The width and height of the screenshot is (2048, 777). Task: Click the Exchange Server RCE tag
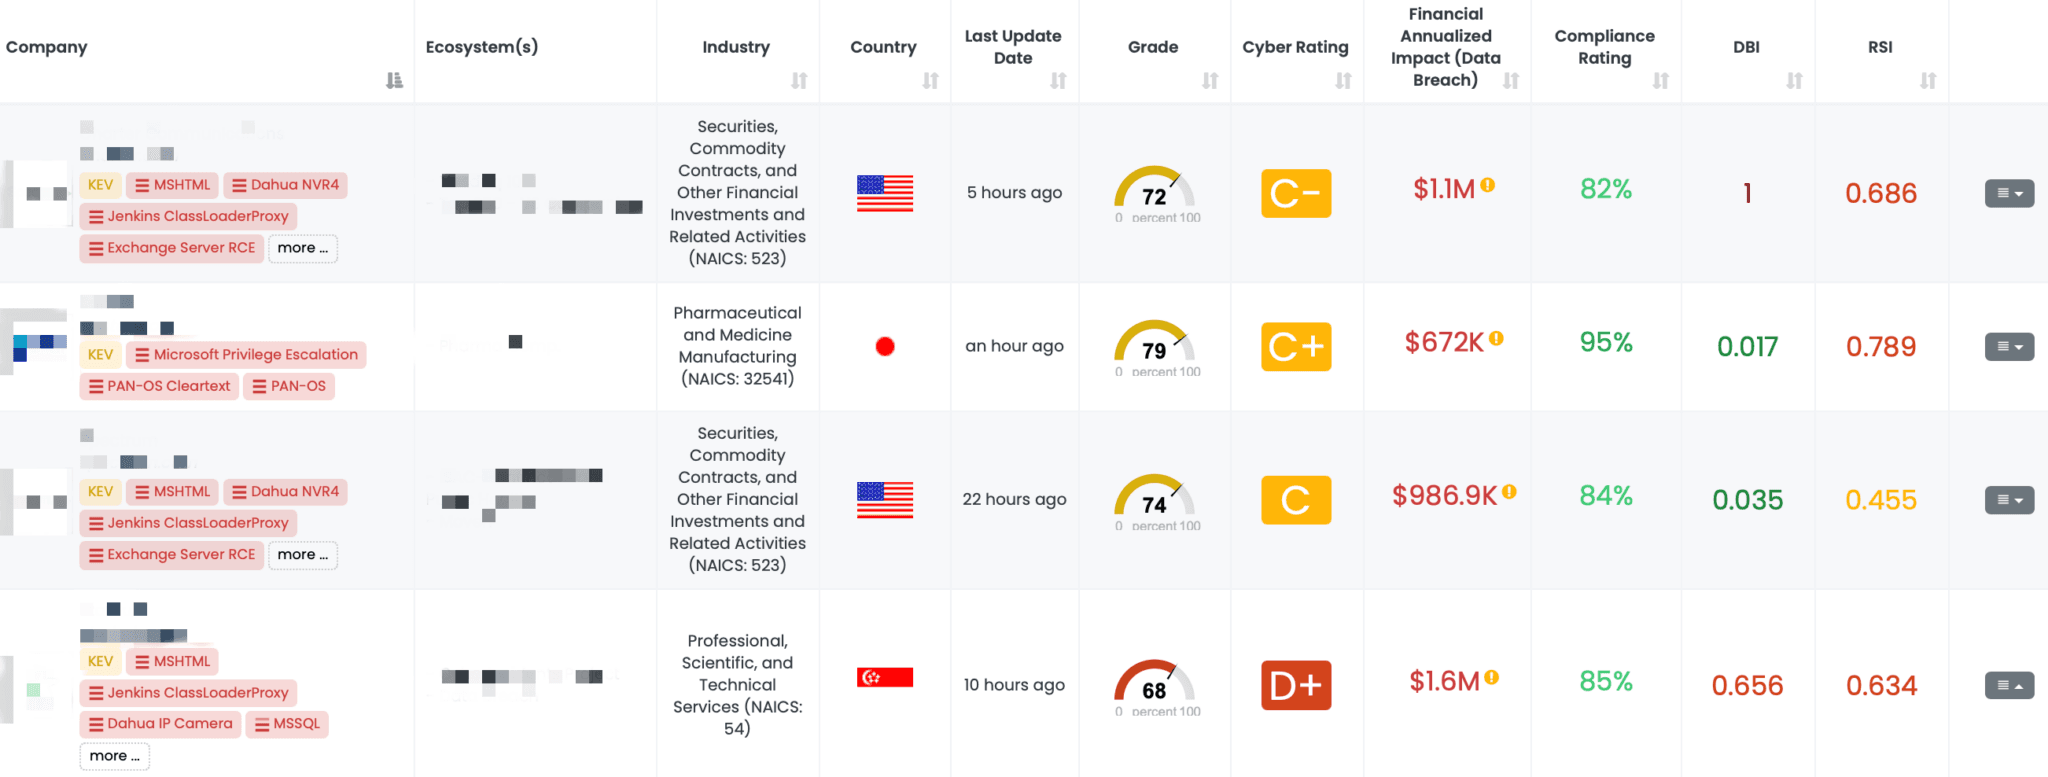click(x=171, y=248)
